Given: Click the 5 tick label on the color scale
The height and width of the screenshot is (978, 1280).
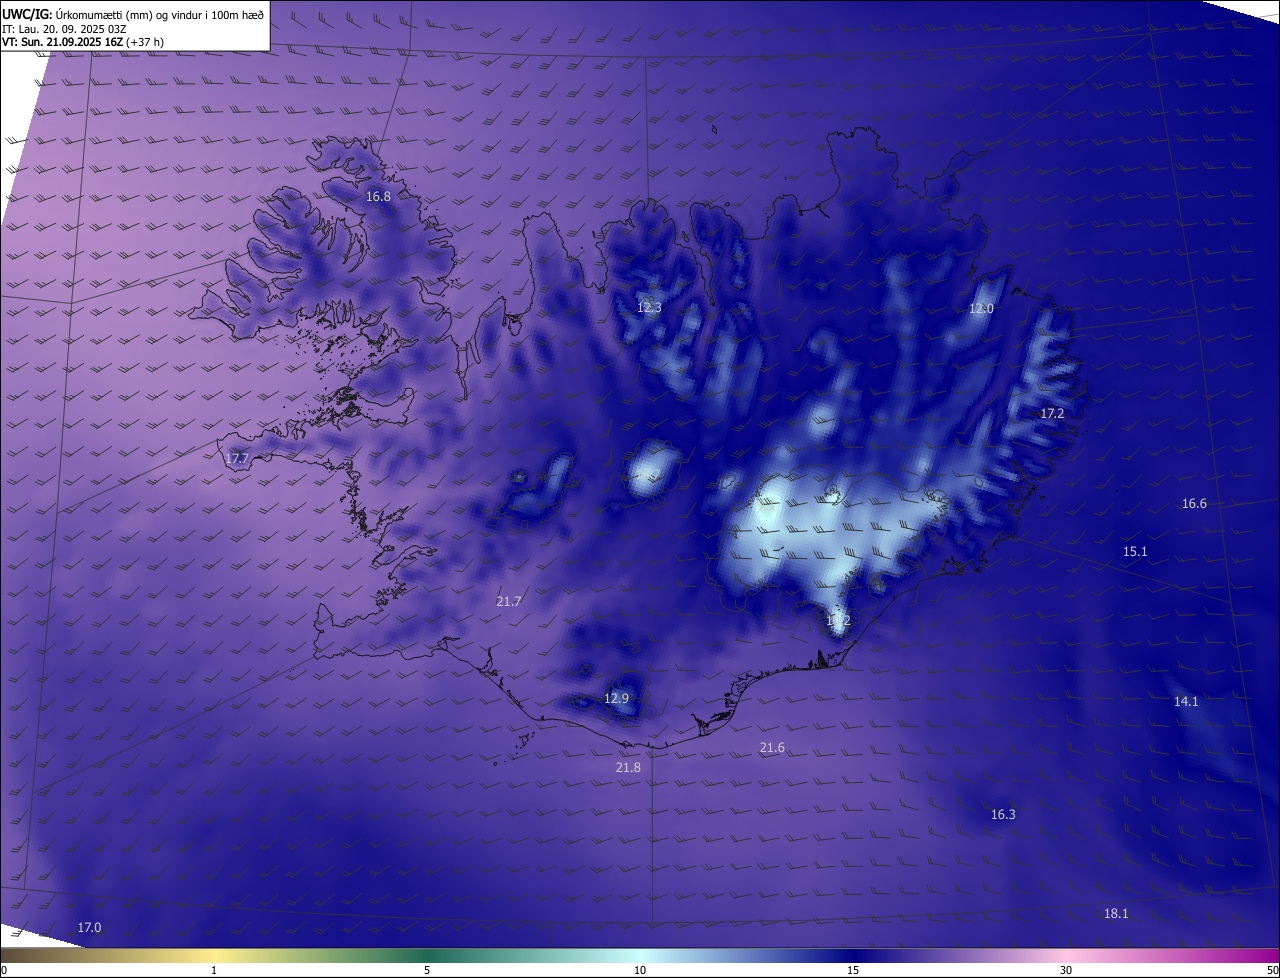Looking at the screenshot, I should 427,970.
